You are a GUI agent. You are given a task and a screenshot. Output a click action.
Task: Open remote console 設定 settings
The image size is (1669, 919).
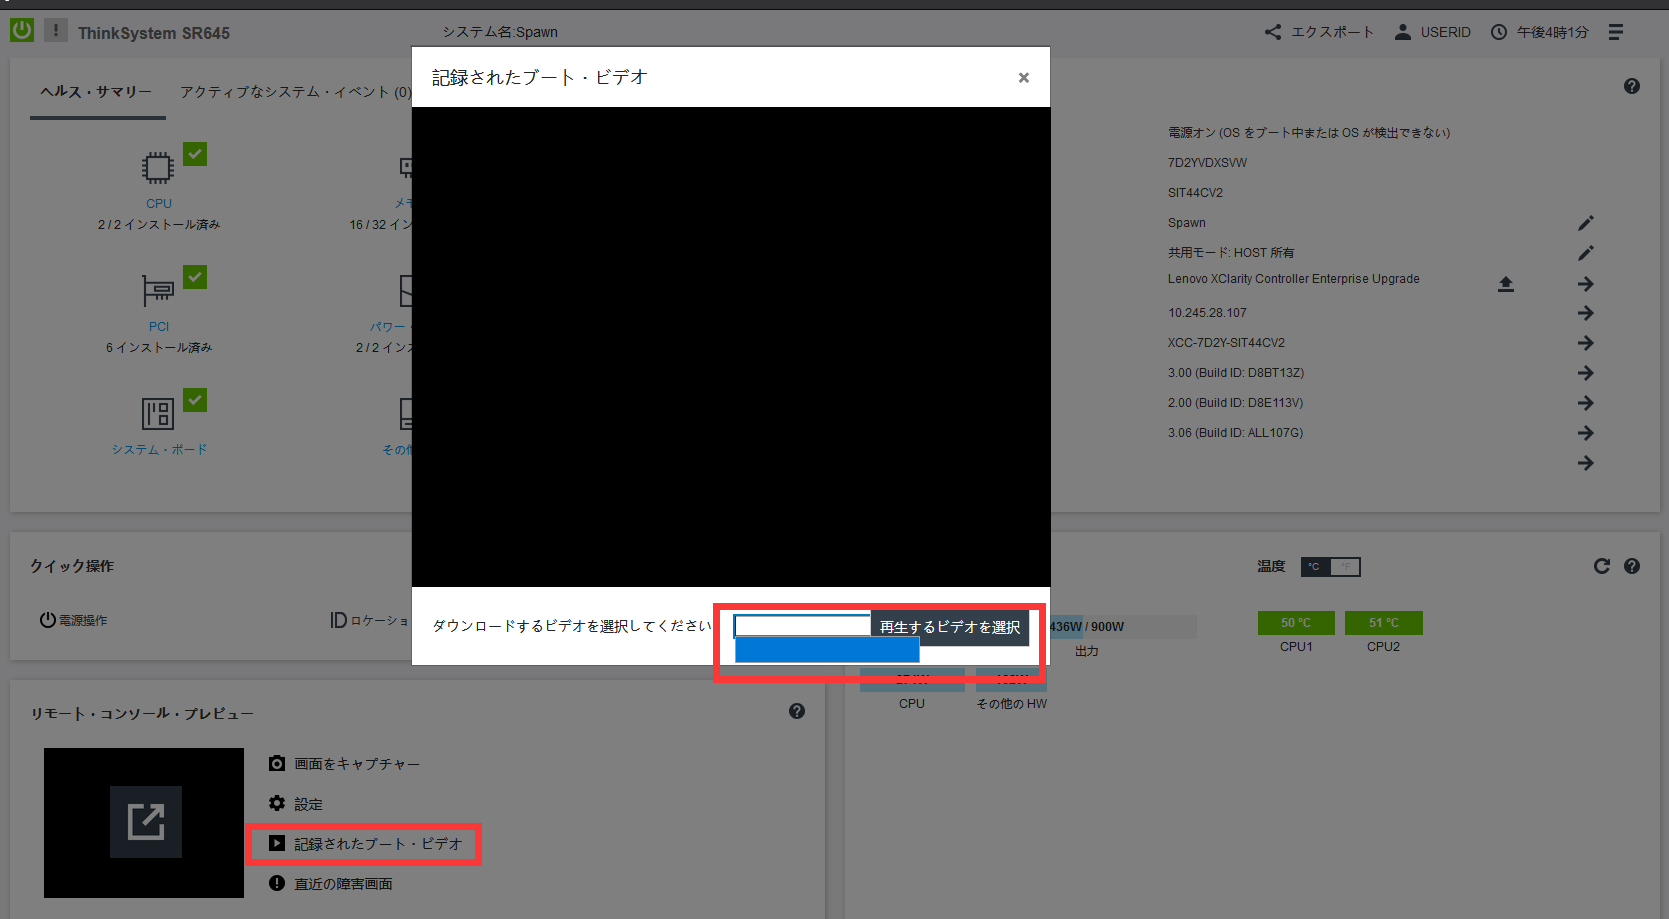point(295,804)
